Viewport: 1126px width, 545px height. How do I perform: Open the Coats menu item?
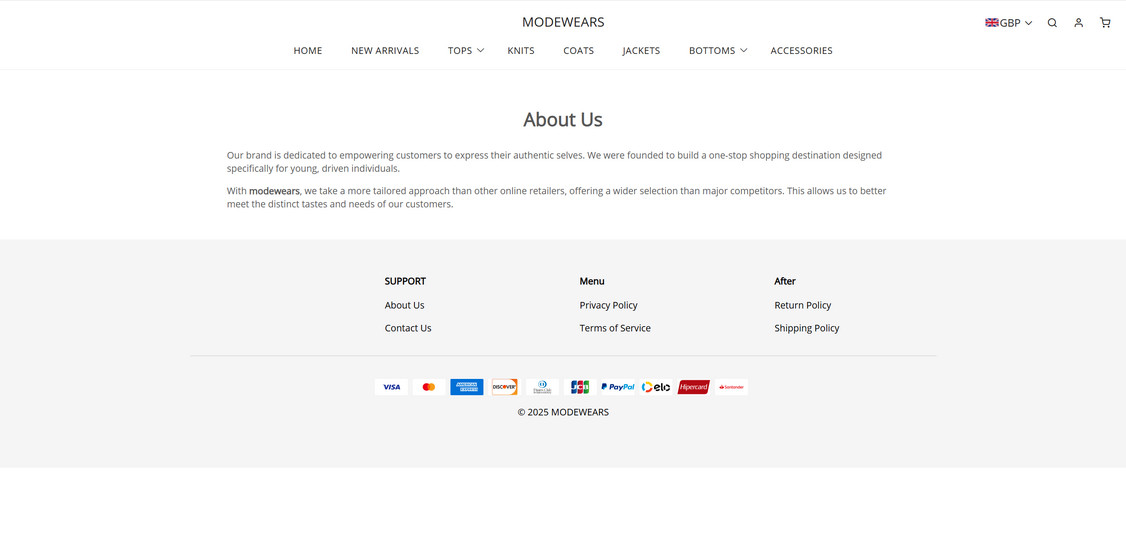[x=578, y=51]
